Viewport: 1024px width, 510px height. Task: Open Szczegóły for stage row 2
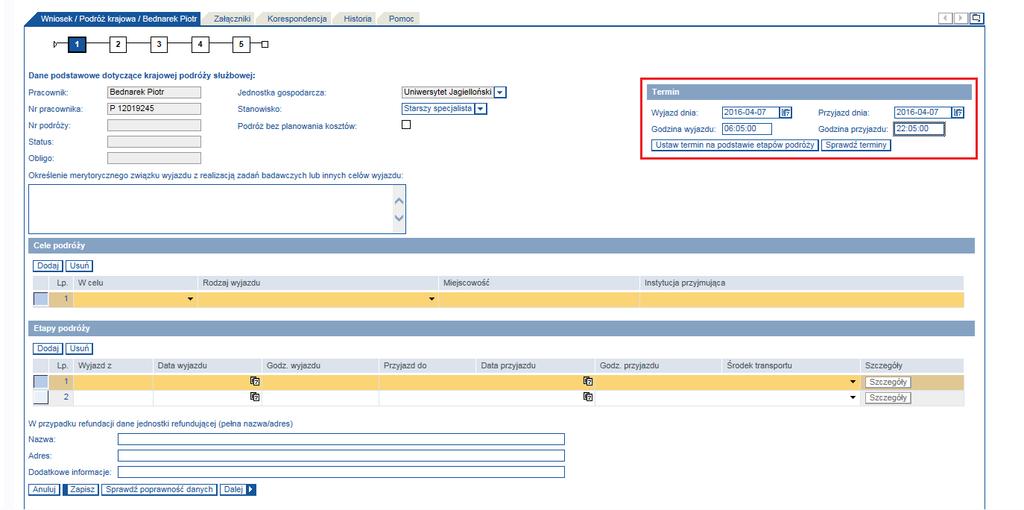(888, 397)
